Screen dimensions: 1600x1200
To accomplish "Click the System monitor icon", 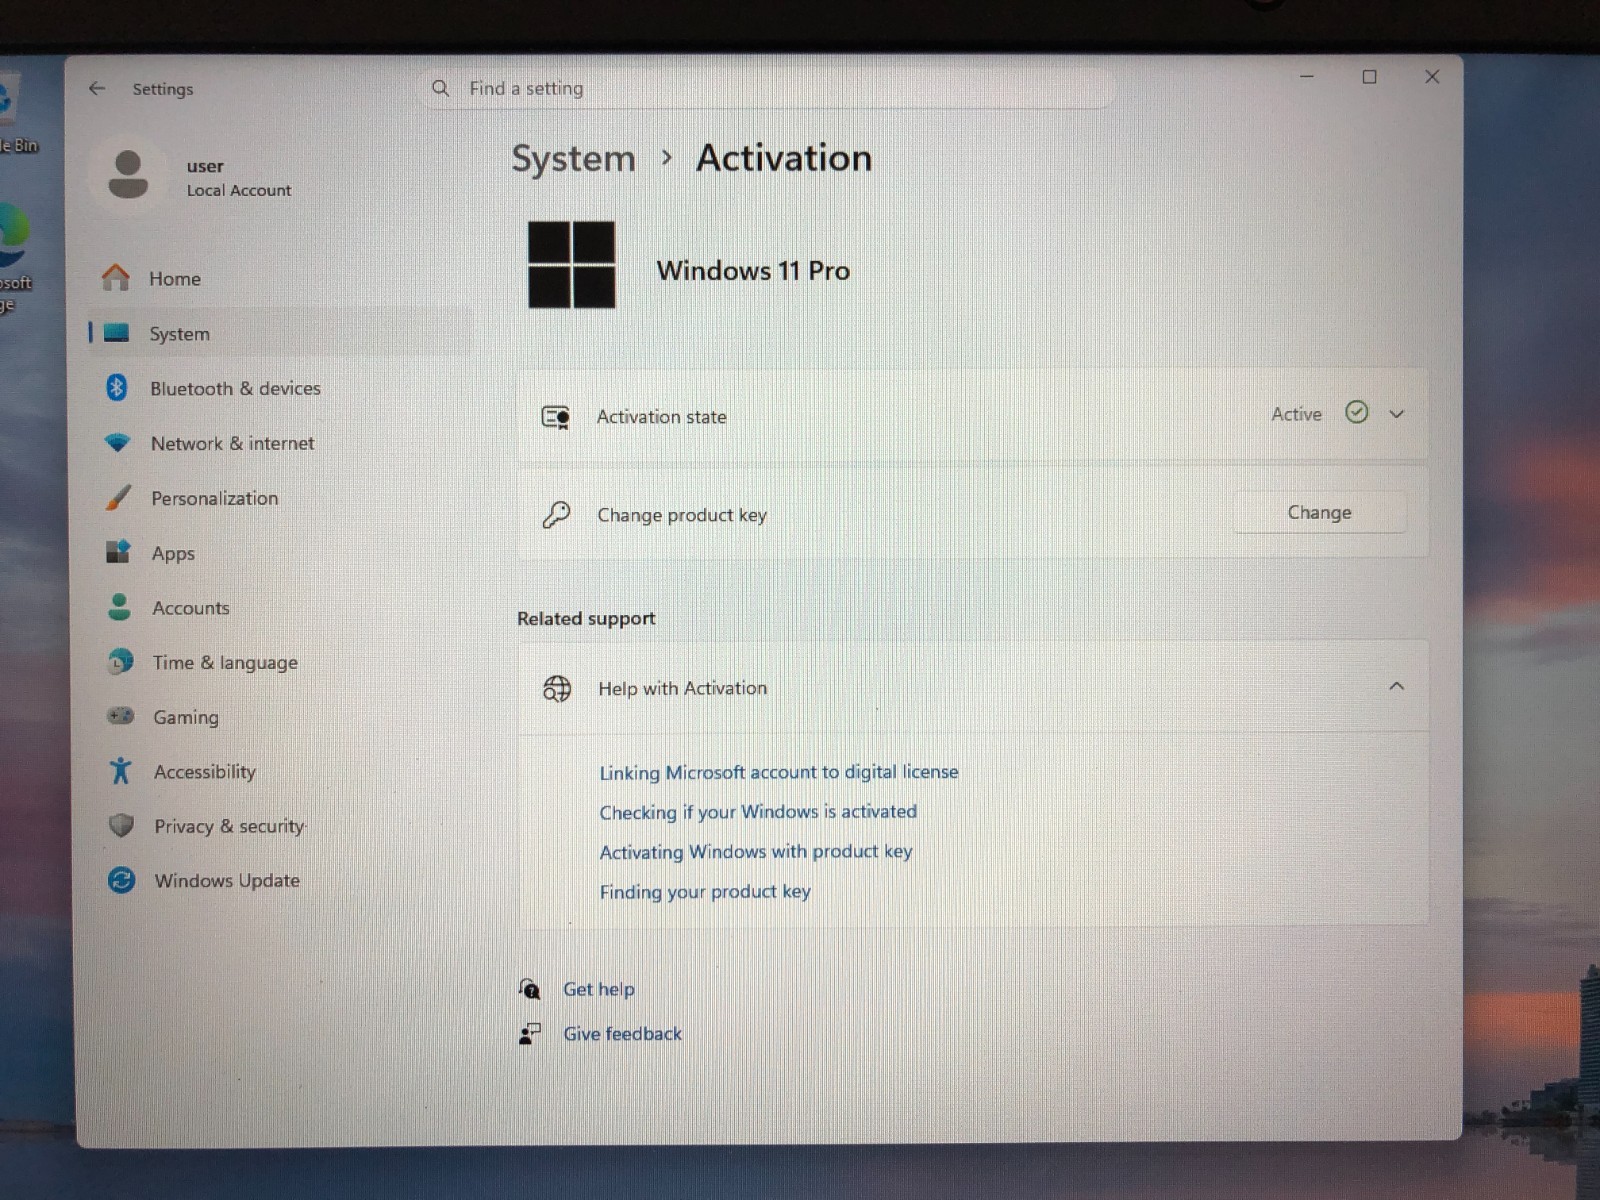I will pos(117,333).
